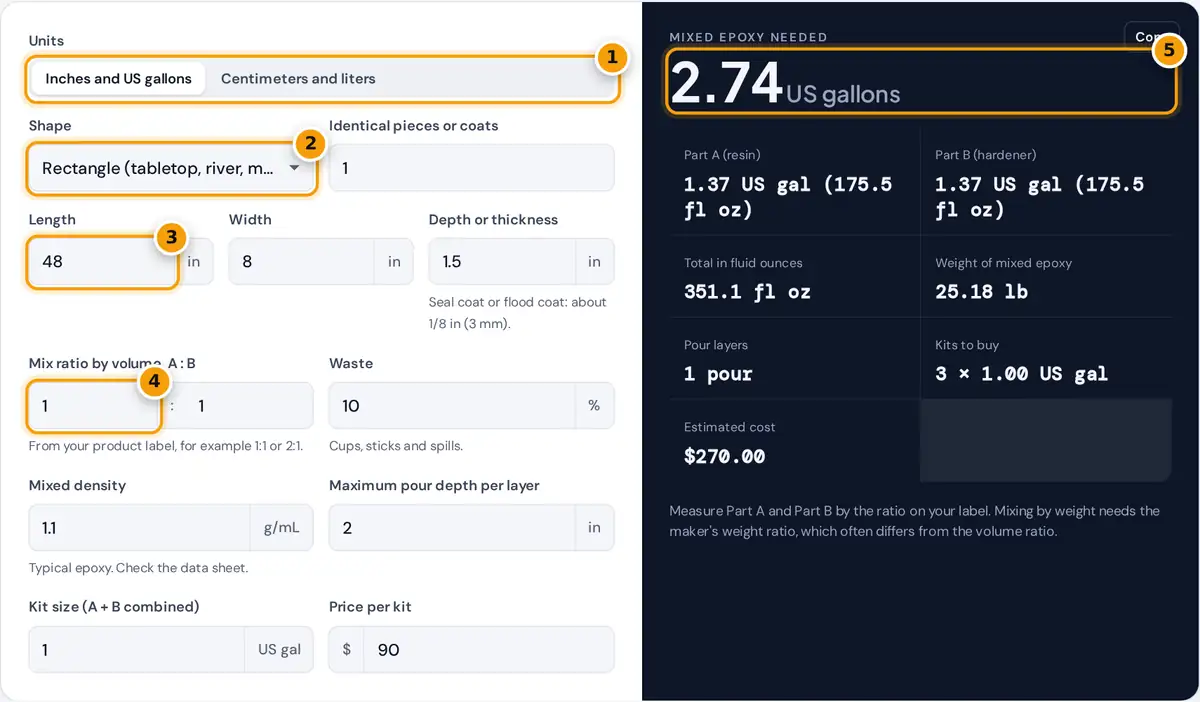Select Inches and US gallons units
The height and width of the screenshot is (702, 1200).
(118, 79)
